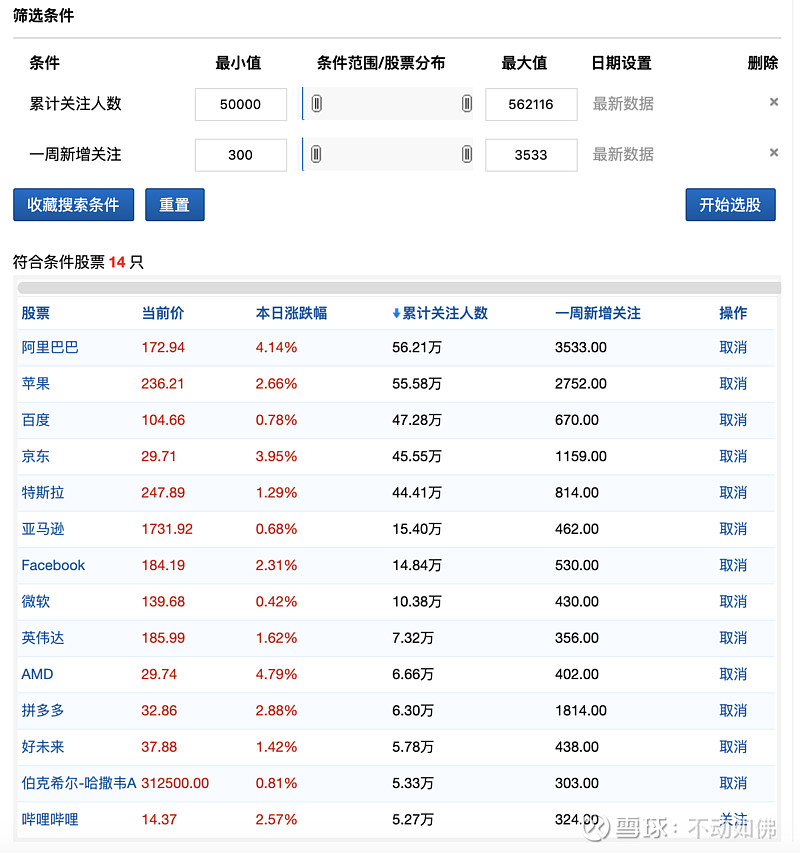Image resolution: width=800 pixels, height=853 pixels.
Task: Open the 百度 stock link
Action: click(36, 420)
